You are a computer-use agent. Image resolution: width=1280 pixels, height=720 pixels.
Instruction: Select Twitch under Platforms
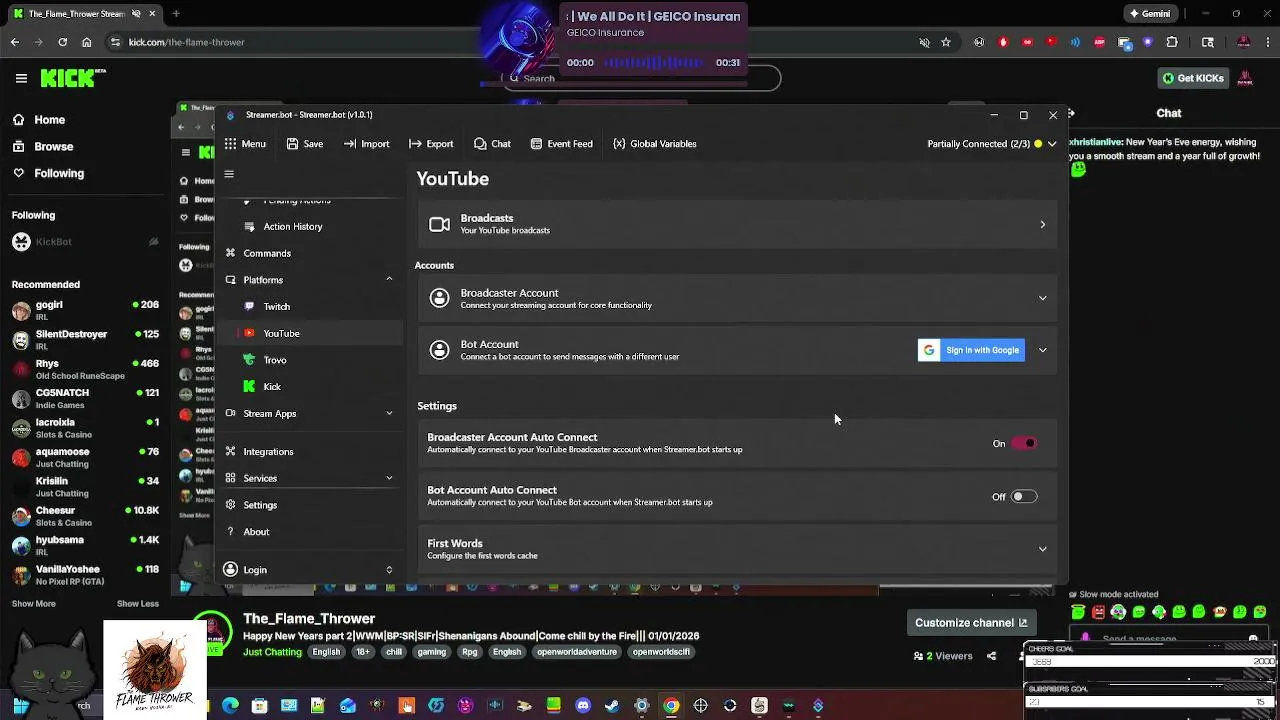click(x=277, y=307)
